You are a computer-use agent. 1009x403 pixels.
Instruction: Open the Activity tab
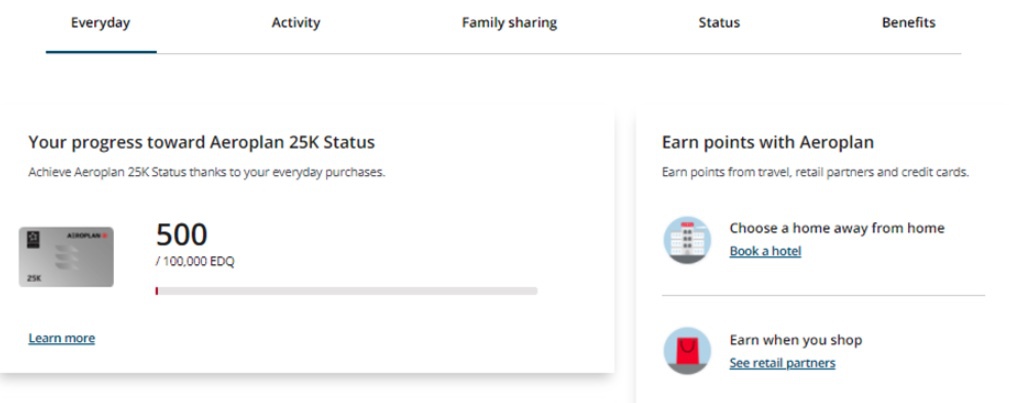[296, 23]
